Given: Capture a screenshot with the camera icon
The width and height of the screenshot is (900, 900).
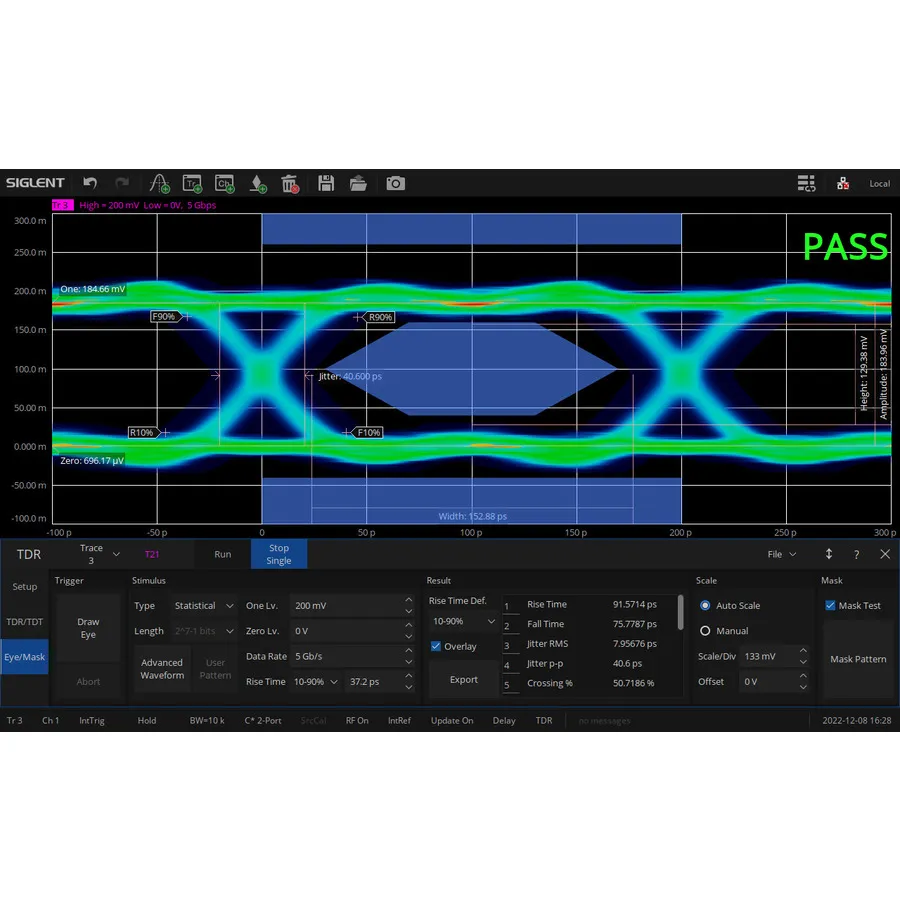Looking at the screenshot, I should click(x=395, y=183).
